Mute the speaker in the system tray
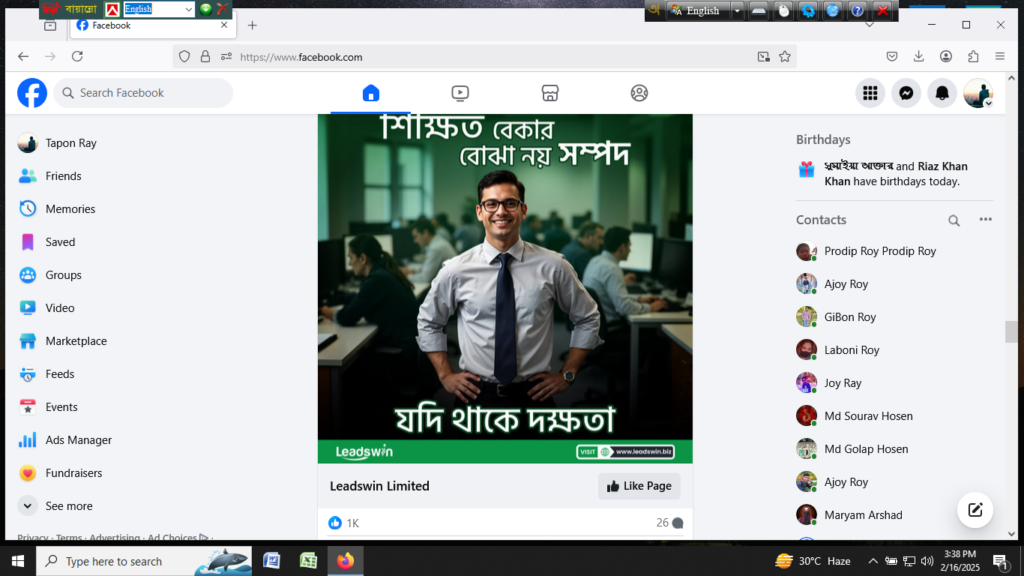Screen dimensions: 1024x576 click(928, 562)
